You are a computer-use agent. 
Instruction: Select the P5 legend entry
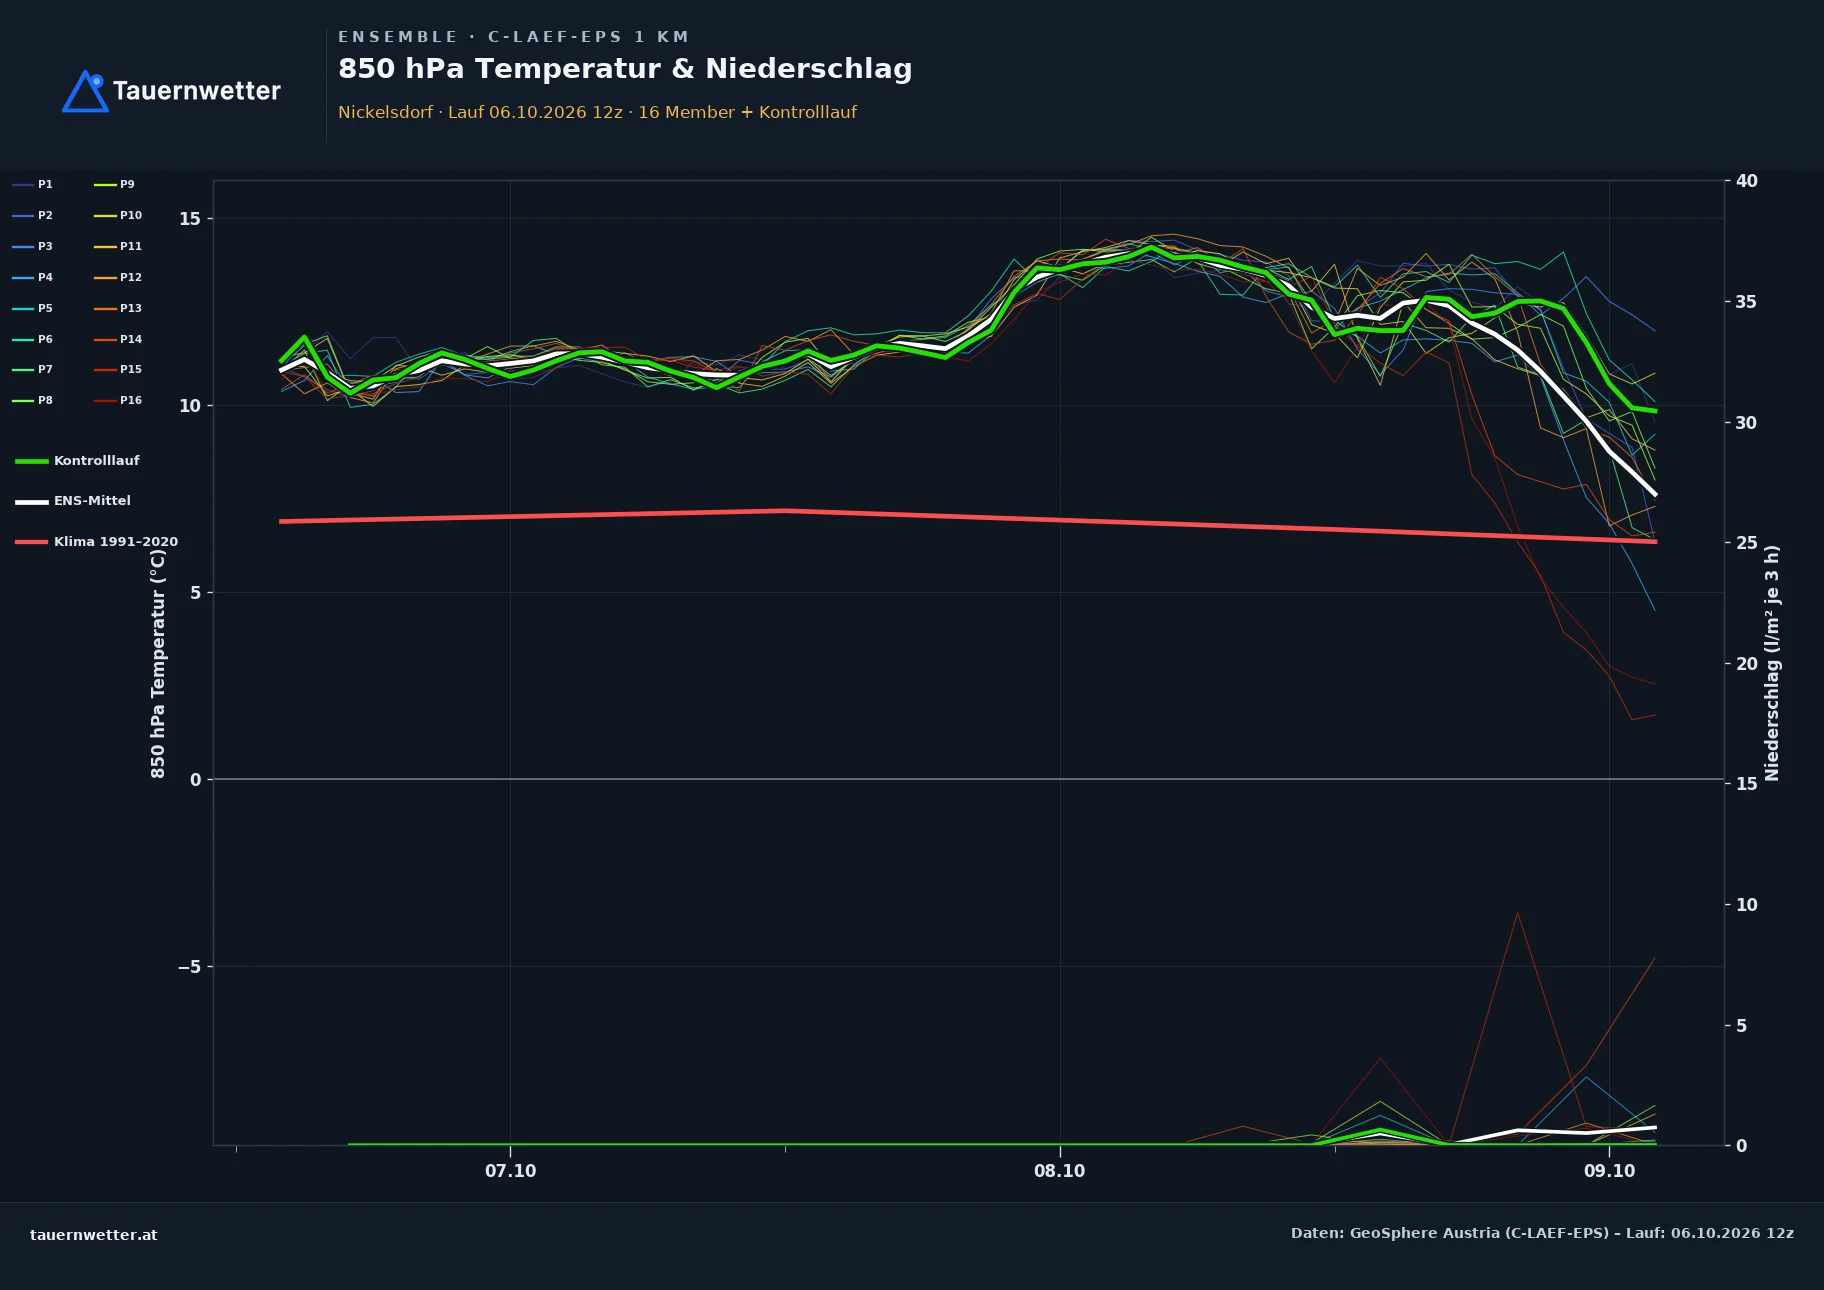[33, 309]
